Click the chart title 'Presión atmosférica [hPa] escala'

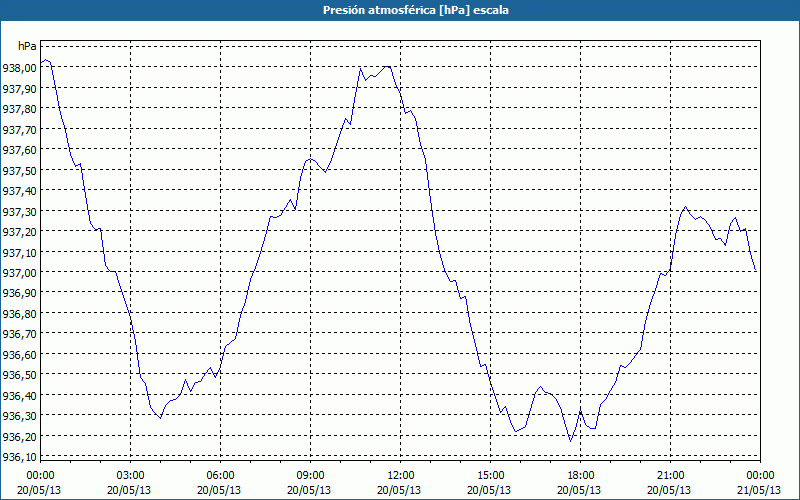(416, 10)
